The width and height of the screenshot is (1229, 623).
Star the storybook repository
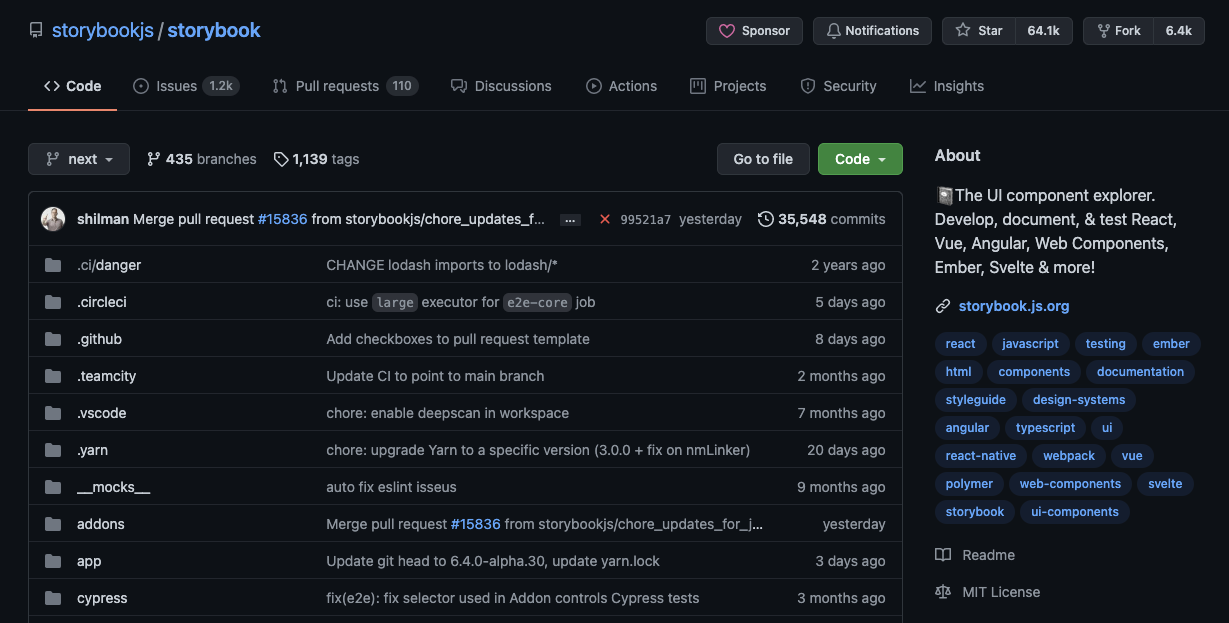tap(979, 31)
